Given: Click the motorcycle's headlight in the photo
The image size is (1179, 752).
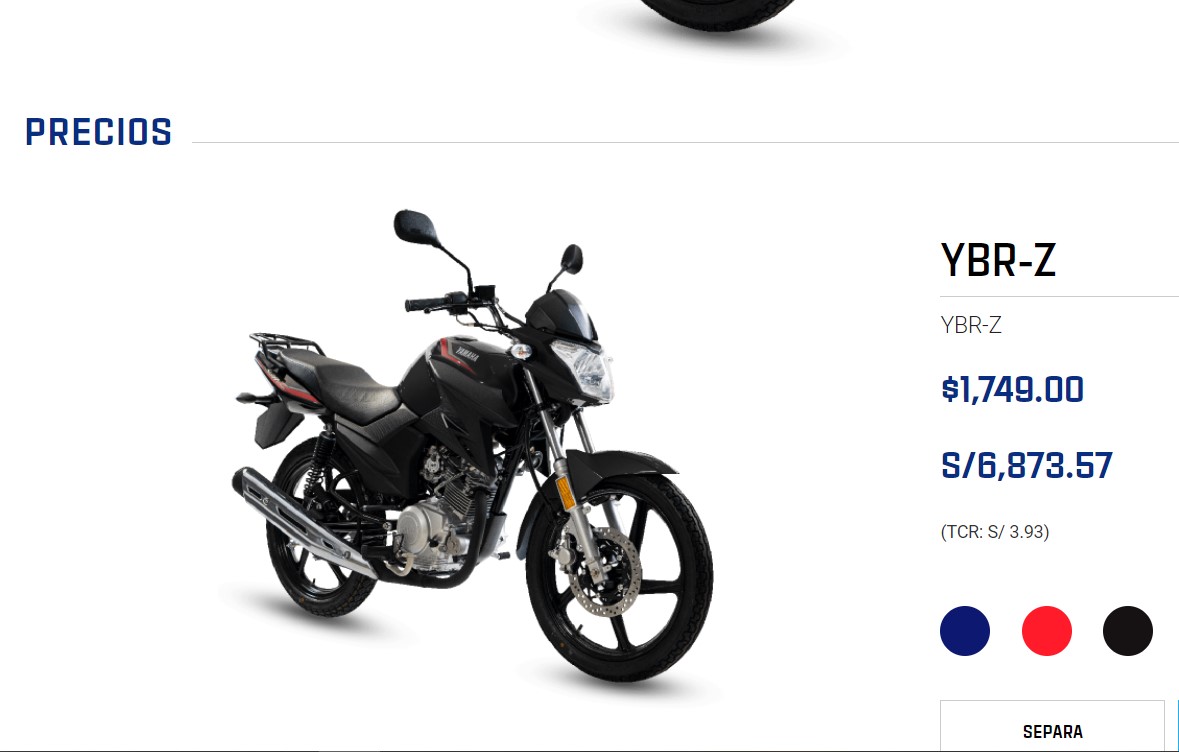Looking at the screenshot, I should click(x=583, y=369).
